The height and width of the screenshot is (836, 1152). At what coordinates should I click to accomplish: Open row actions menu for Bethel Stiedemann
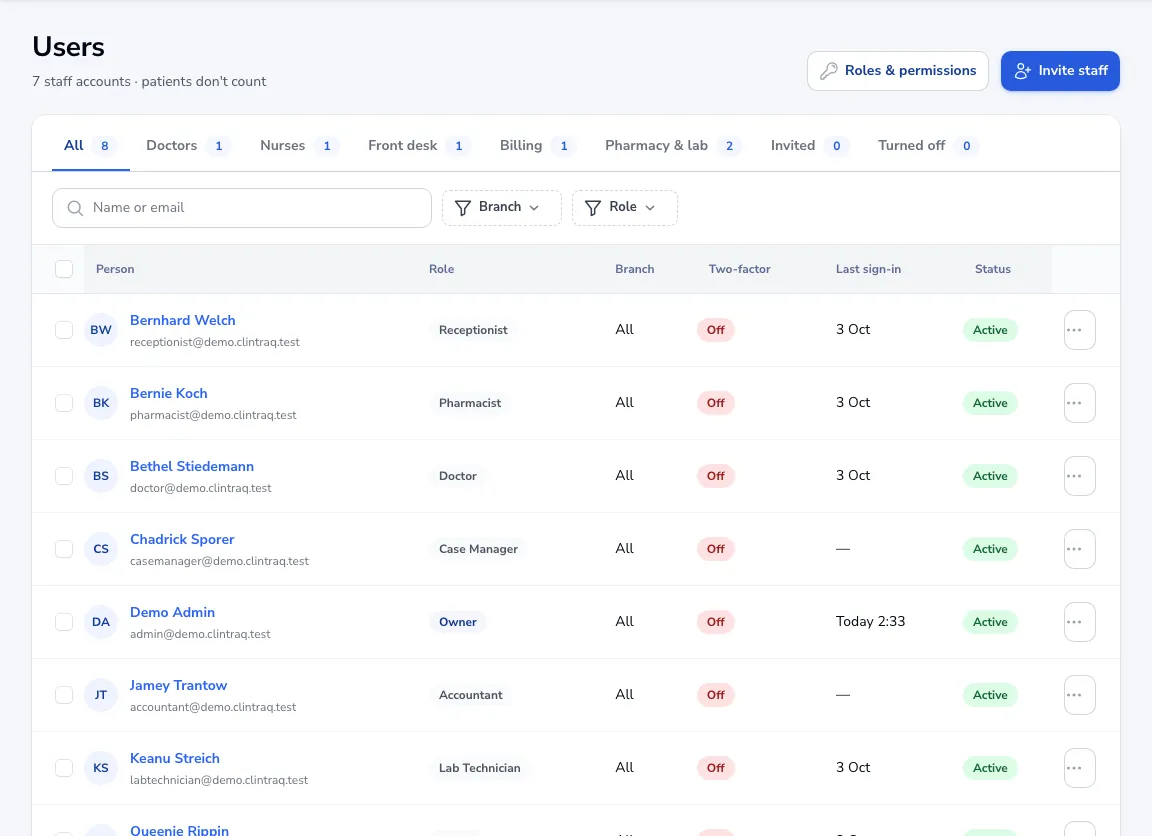[1079, 476]
